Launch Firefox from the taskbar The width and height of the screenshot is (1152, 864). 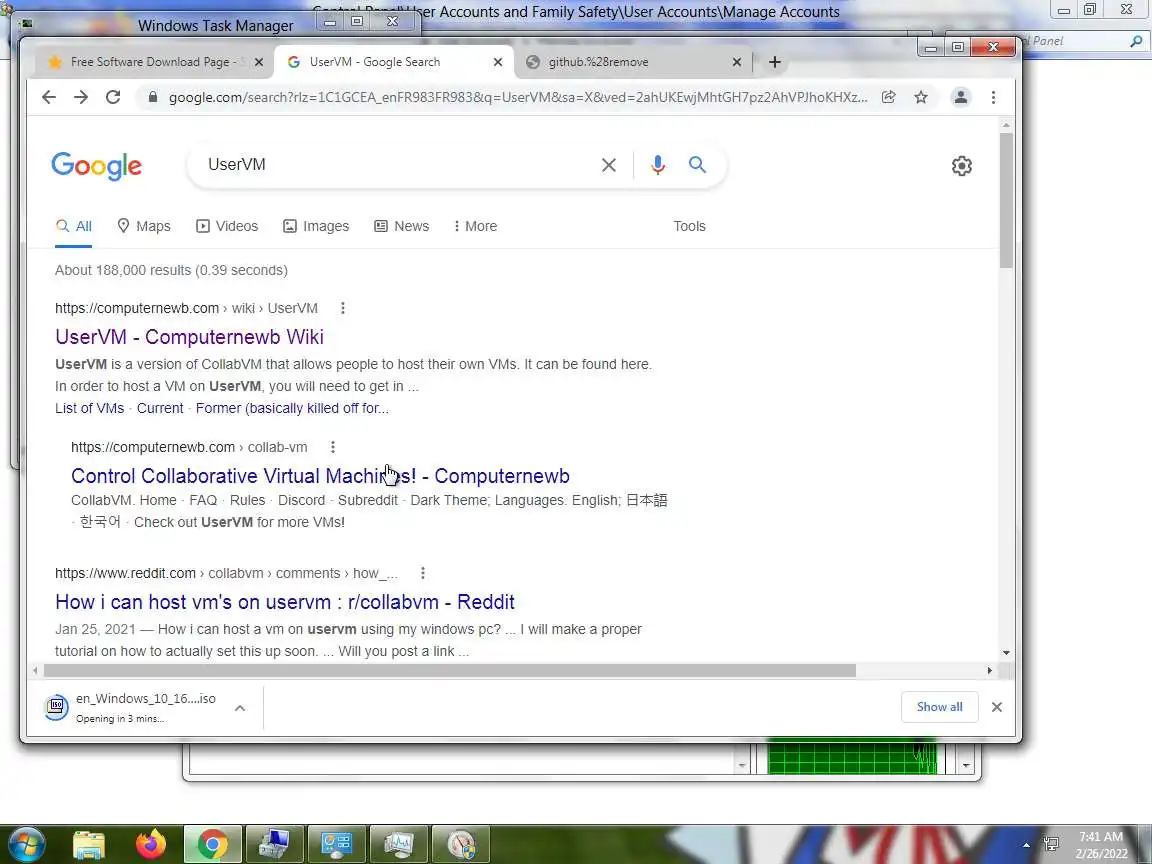pyautogui.click(x=151, y=845)
